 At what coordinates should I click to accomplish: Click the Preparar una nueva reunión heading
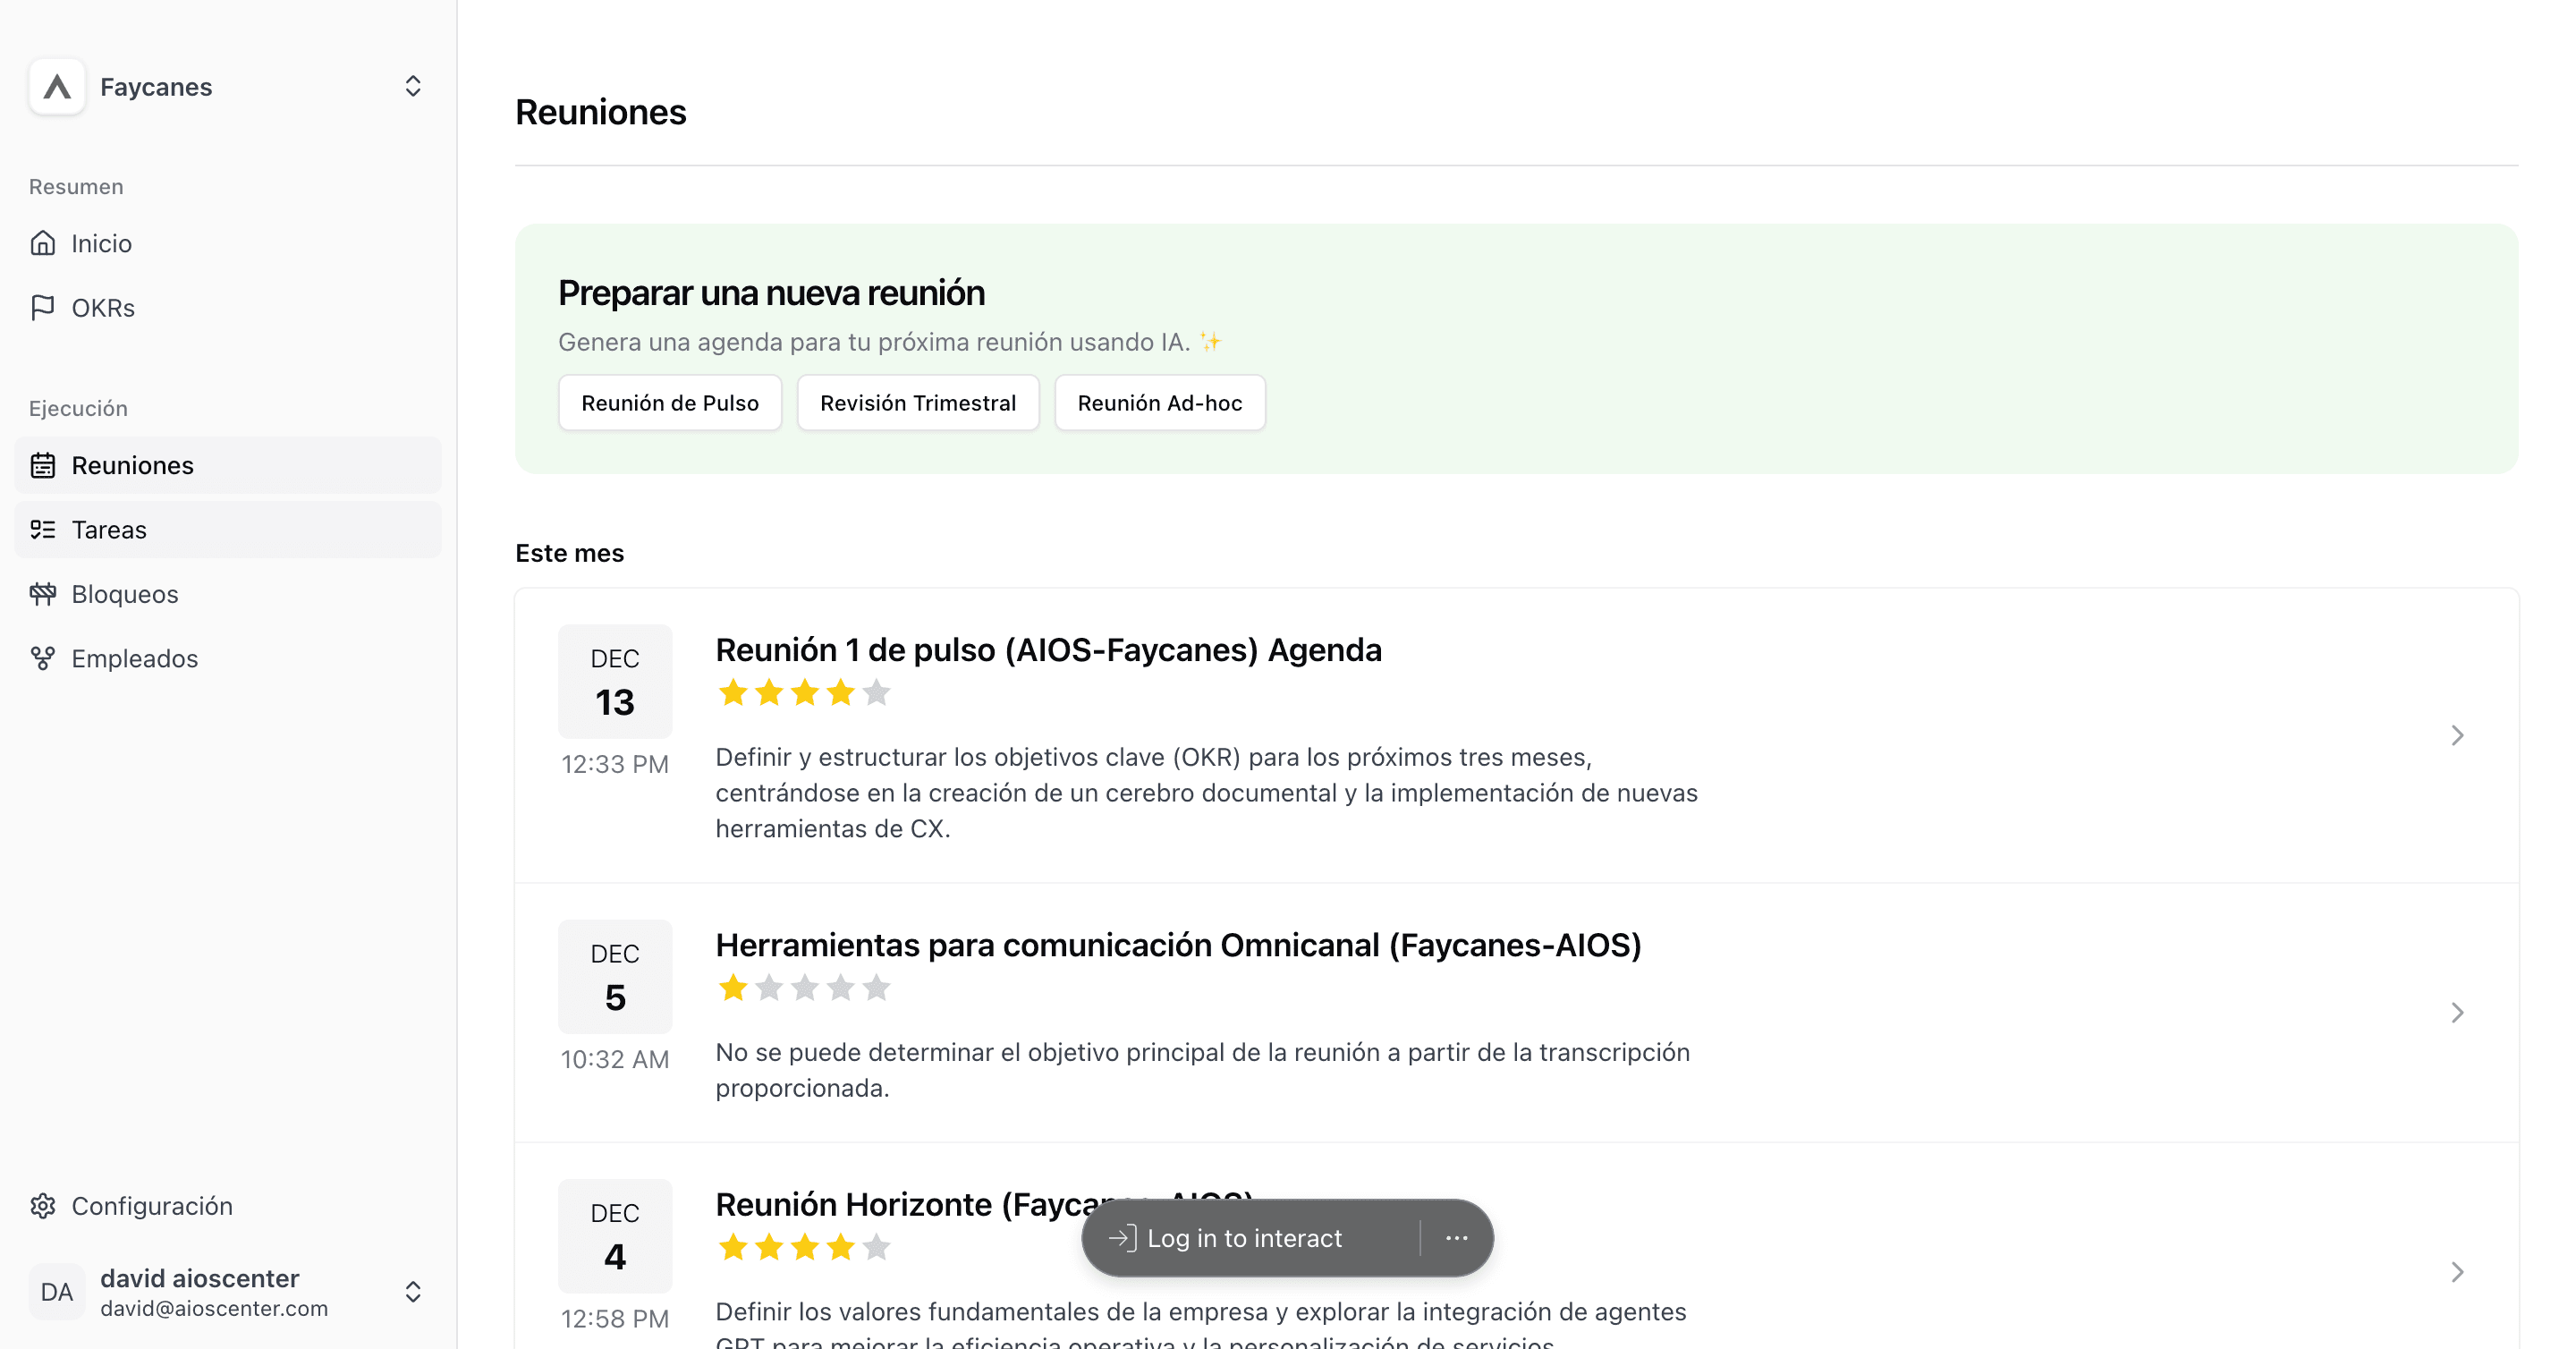click(771, 293)
